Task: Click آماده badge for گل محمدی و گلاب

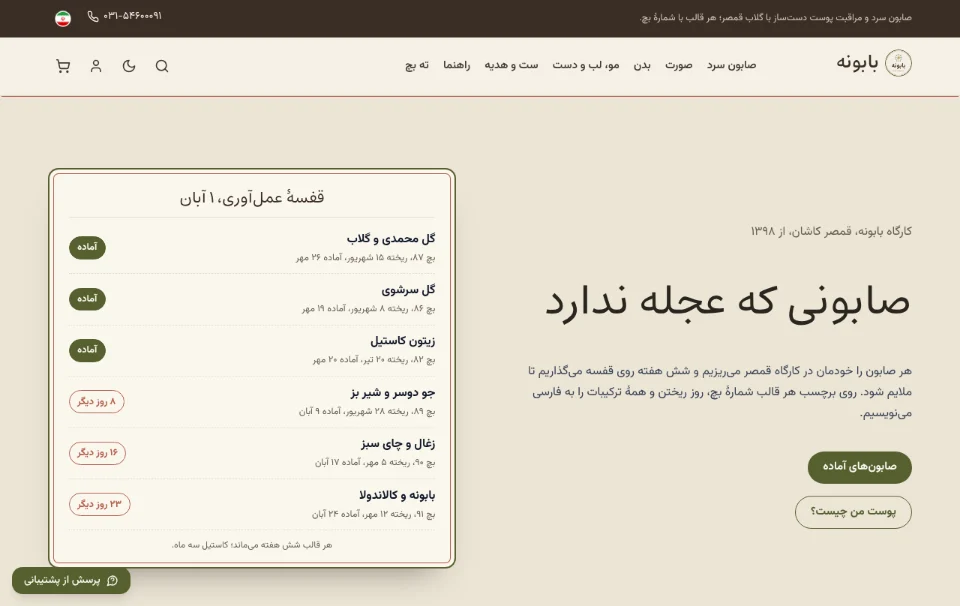Action: tap(88, 247)
